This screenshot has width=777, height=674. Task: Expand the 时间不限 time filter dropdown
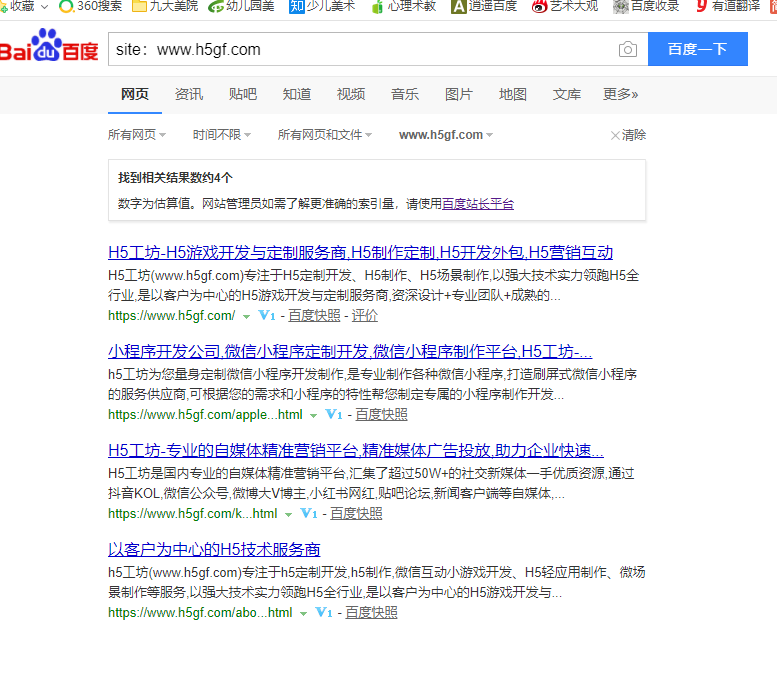tap(221, 135)
